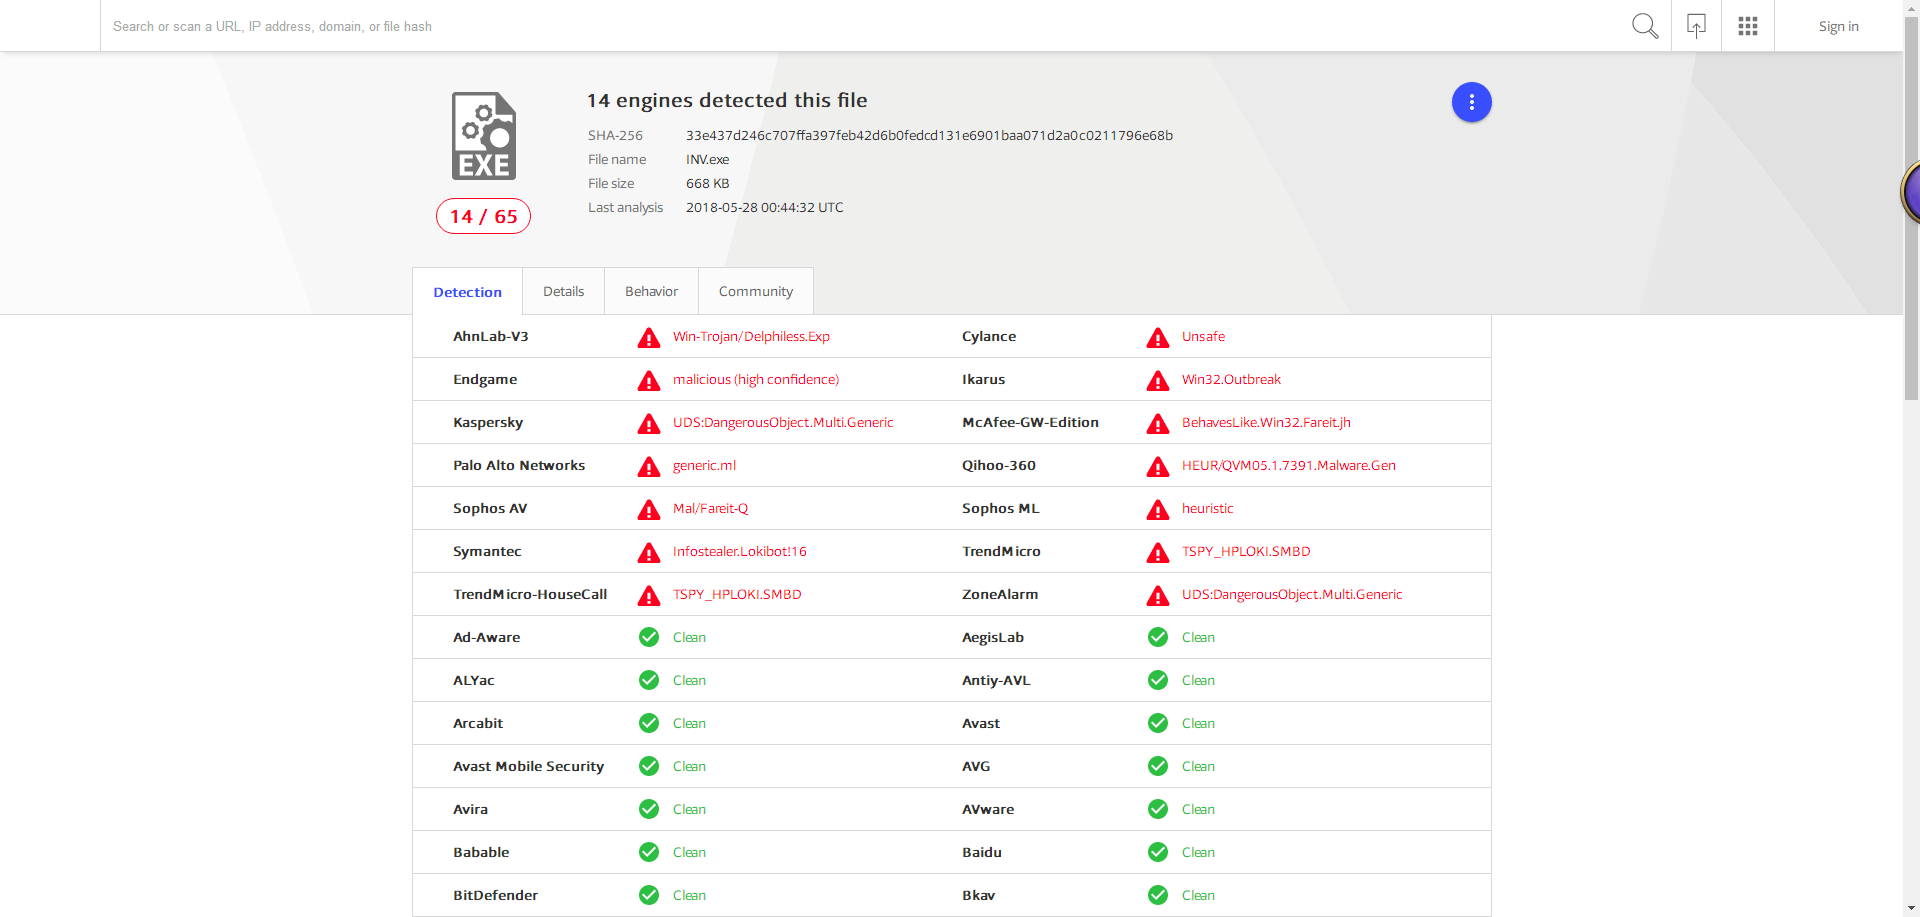Screen dimensions: 1920x917
Task: Select the Detection tab
Action: pos(467,292)
